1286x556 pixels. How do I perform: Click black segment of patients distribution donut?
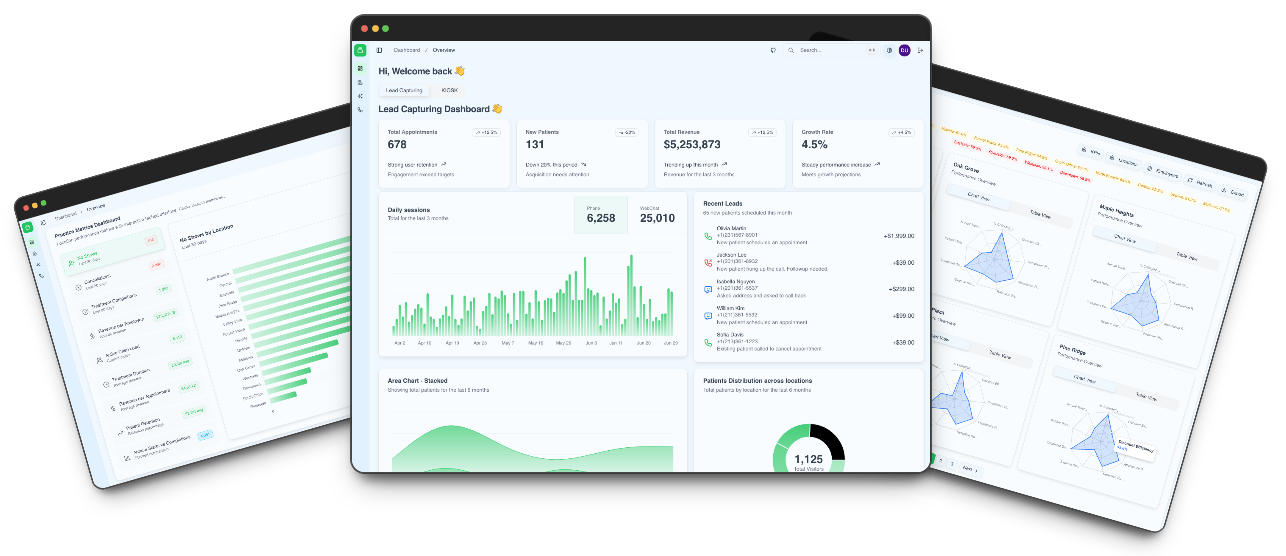[832, 440]
